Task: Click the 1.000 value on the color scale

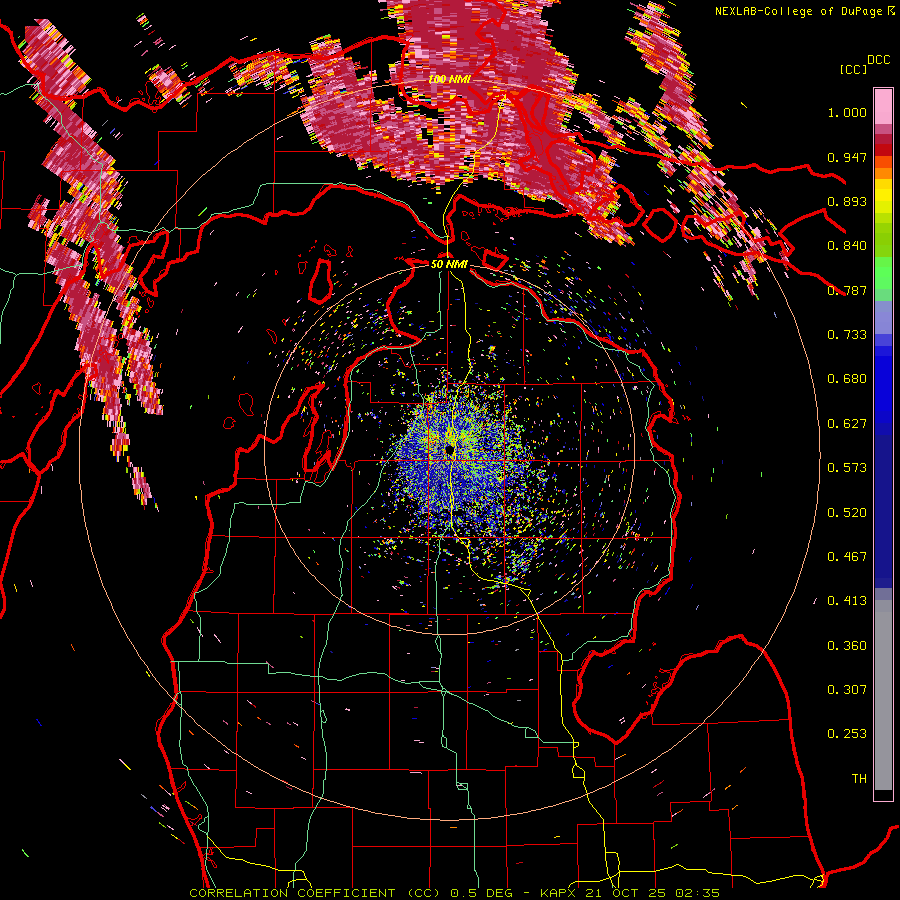Action: tap(847, 112)
